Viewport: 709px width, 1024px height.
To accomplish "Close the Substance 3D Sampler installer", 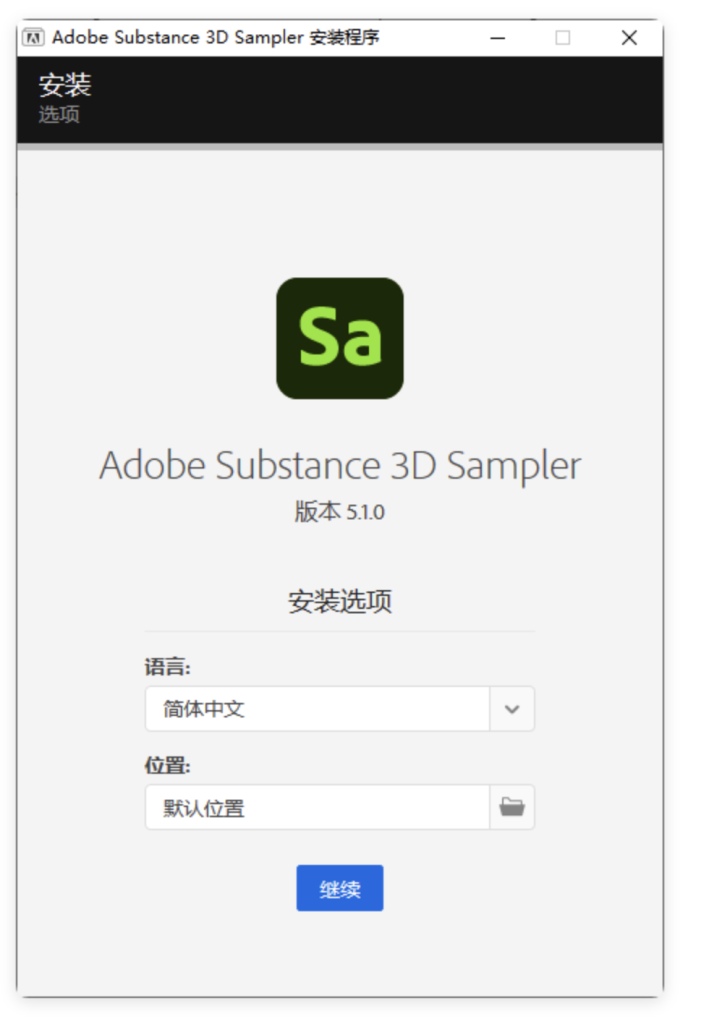I will coord(629,38).
